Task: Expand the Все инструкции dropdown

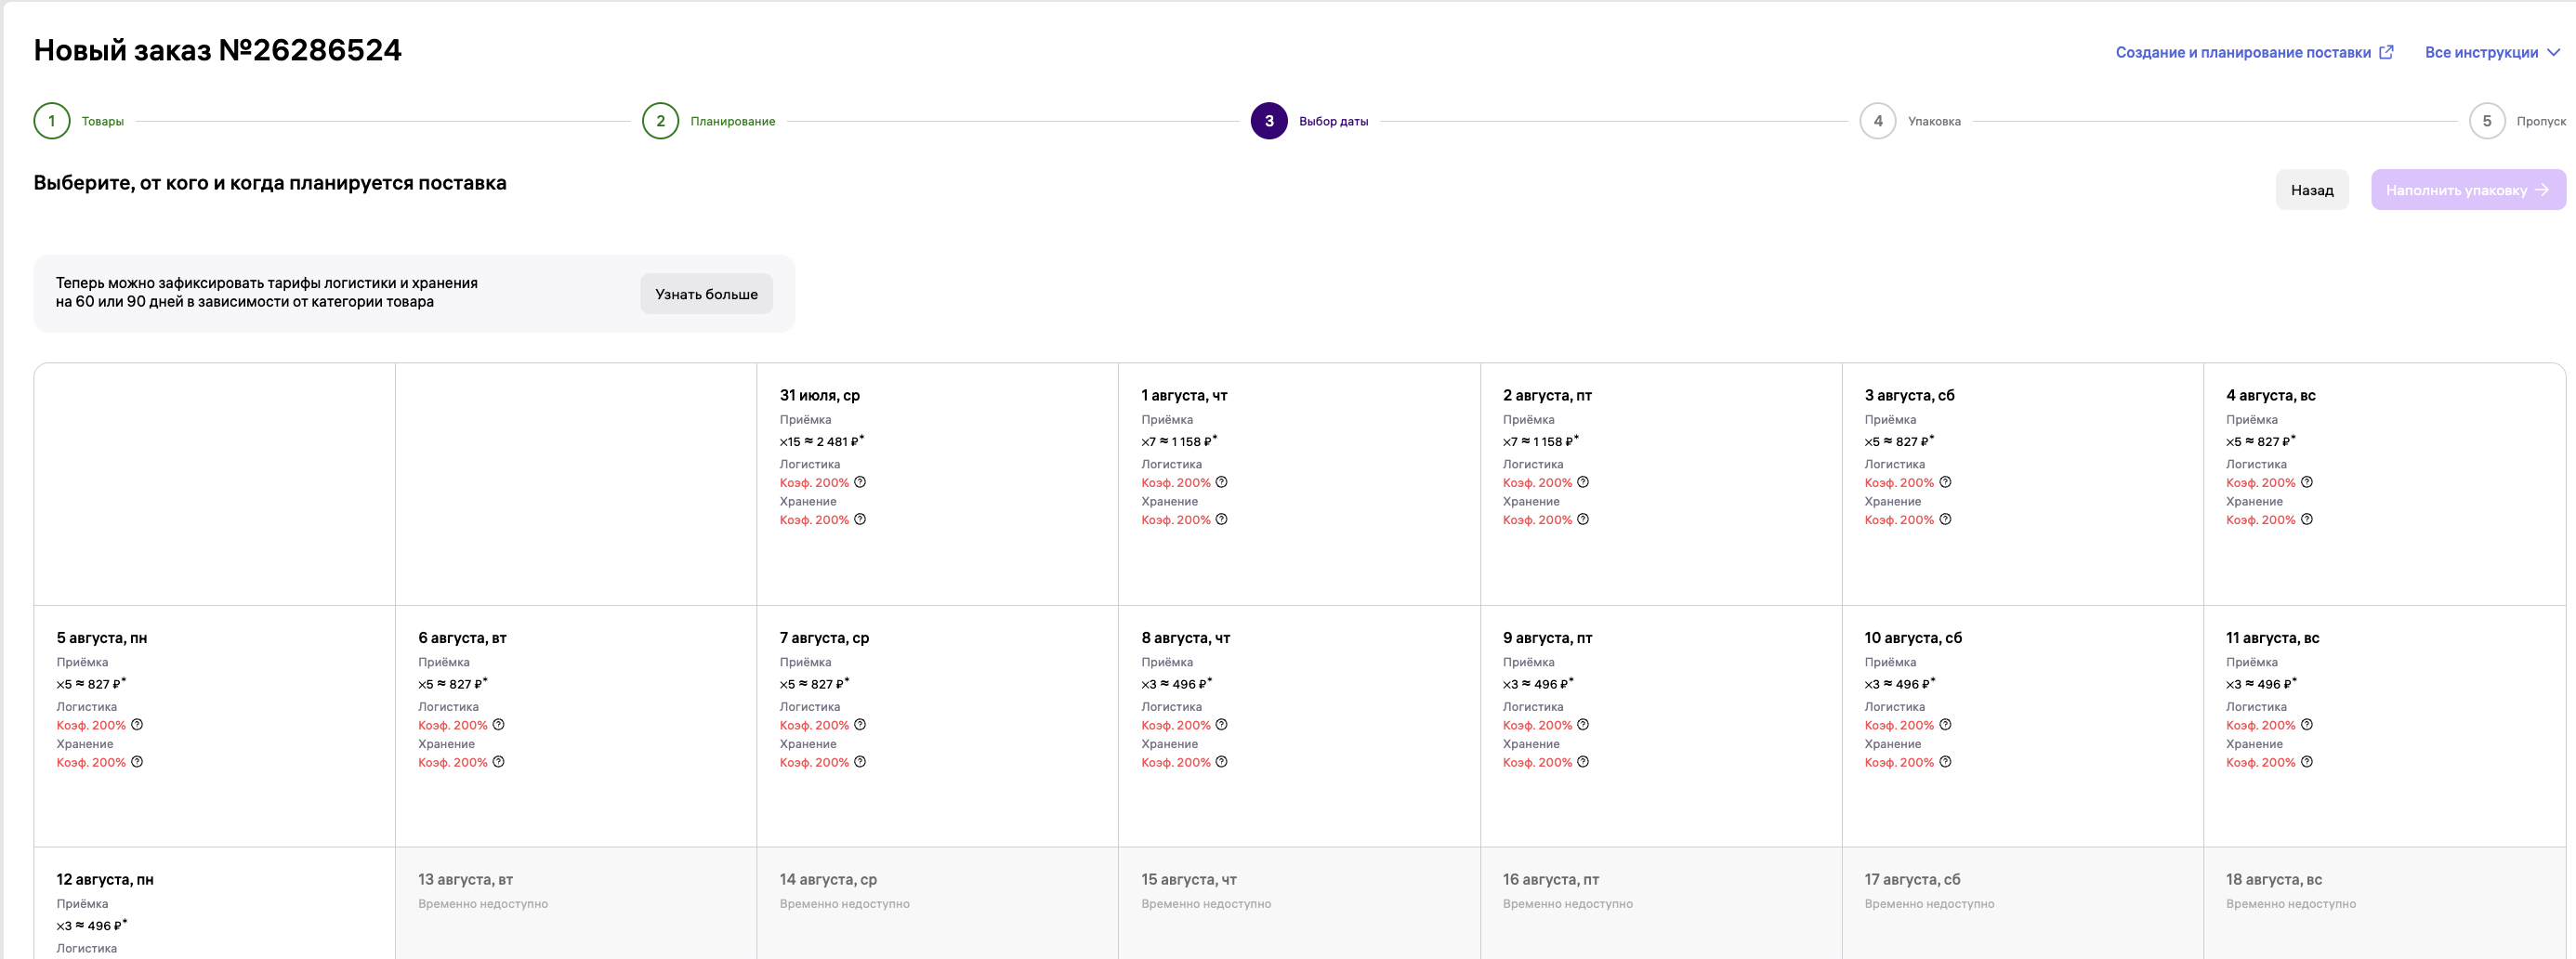Action: click(x=2492, y=52)
